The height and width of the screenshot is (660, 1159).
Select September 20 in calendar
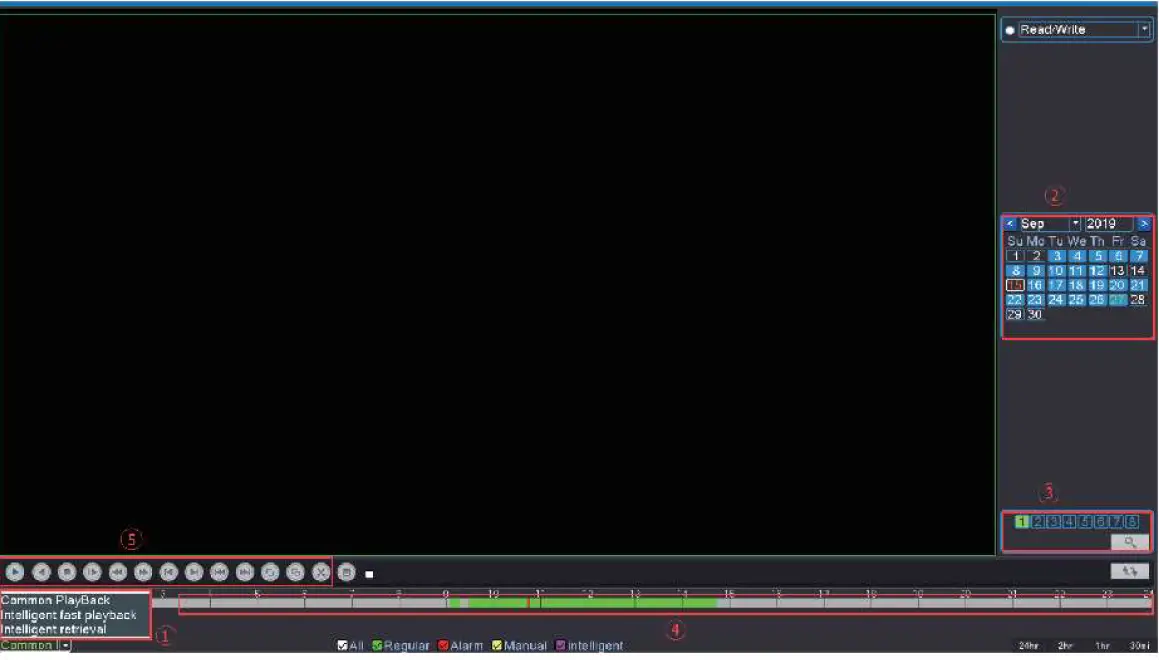1118,285
